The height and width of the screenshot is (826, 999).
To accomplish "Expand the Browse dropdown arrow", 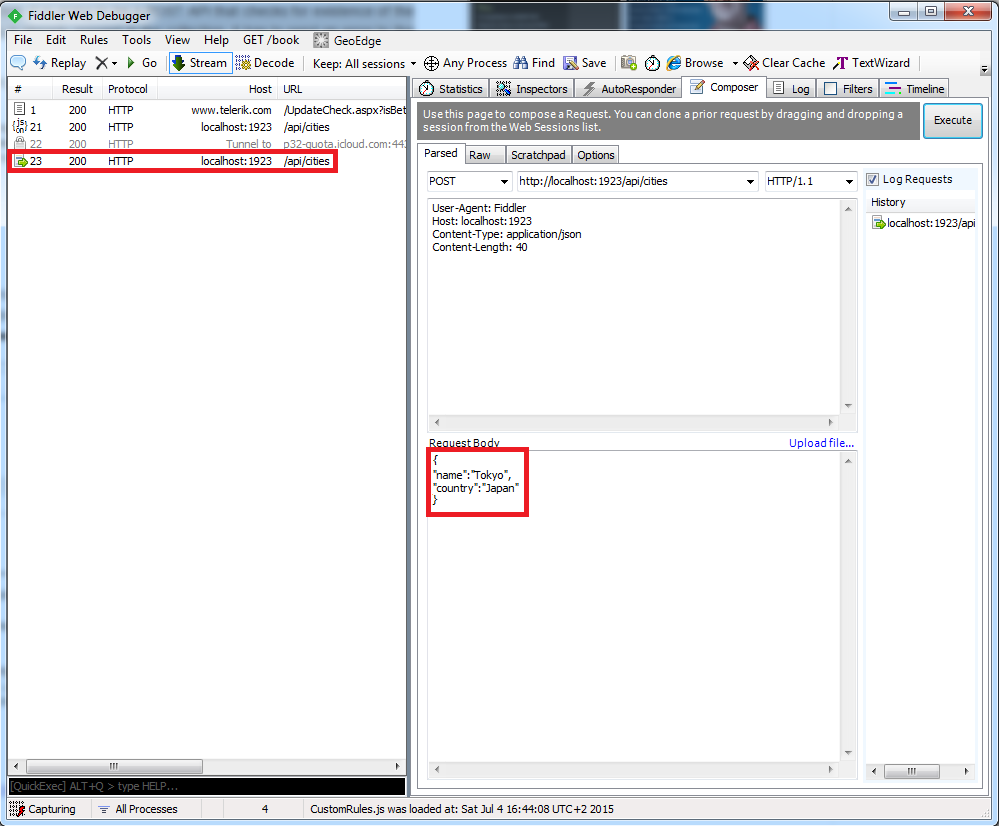I will (735, 63).
